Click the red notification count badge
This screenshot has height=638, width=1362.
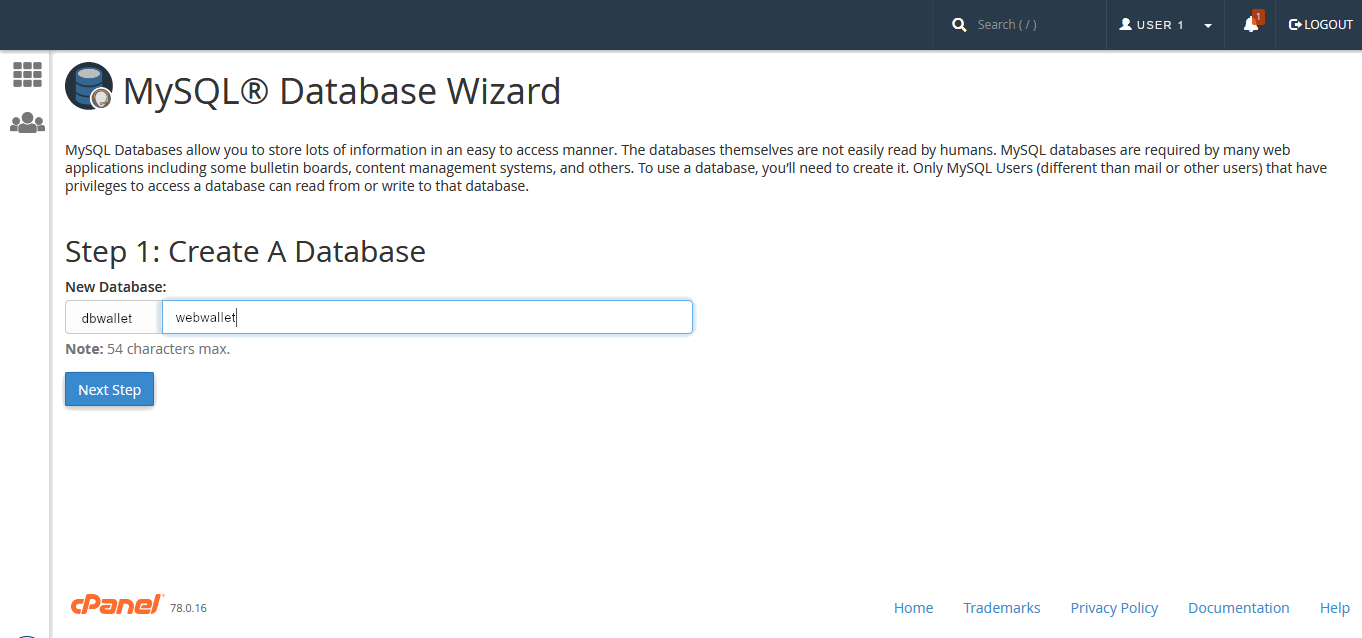click(1258, 16)
